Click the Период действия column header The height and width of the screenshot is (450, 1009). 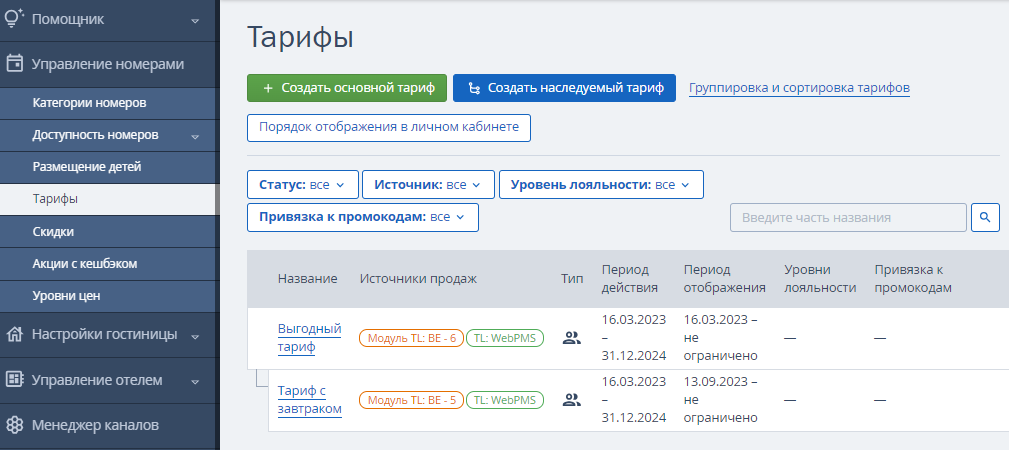(630, 279)
